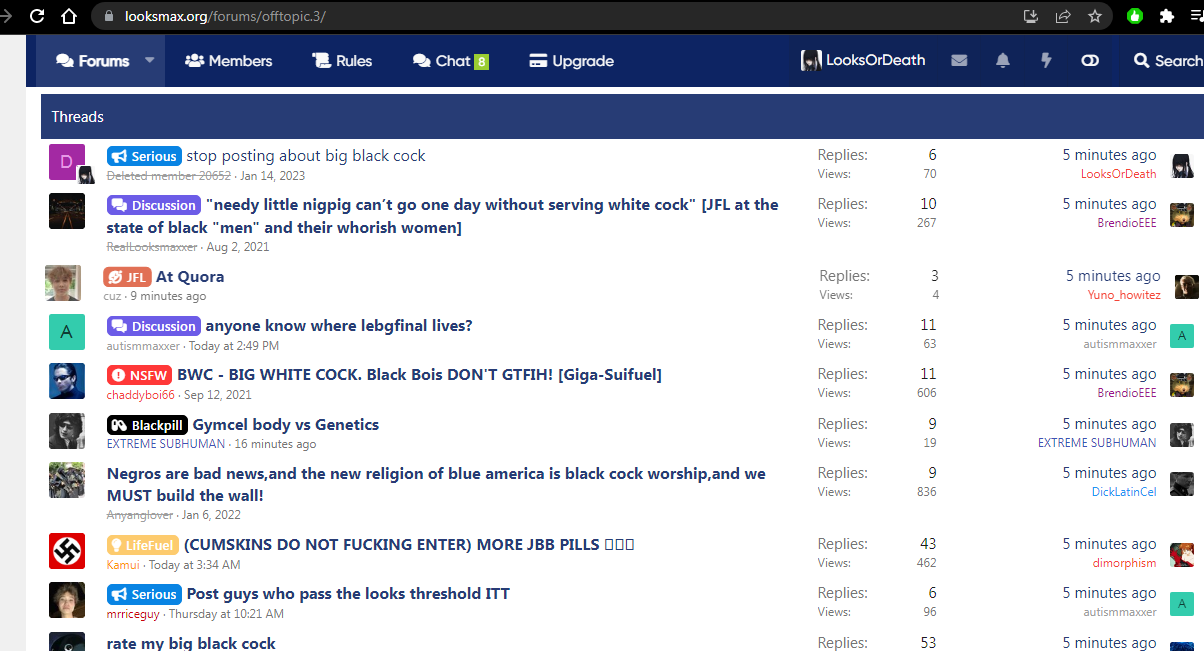Open 'Gymcel body vs Genetics' thread
Viewport: 1204px width, 651px height.
point(286,424)
